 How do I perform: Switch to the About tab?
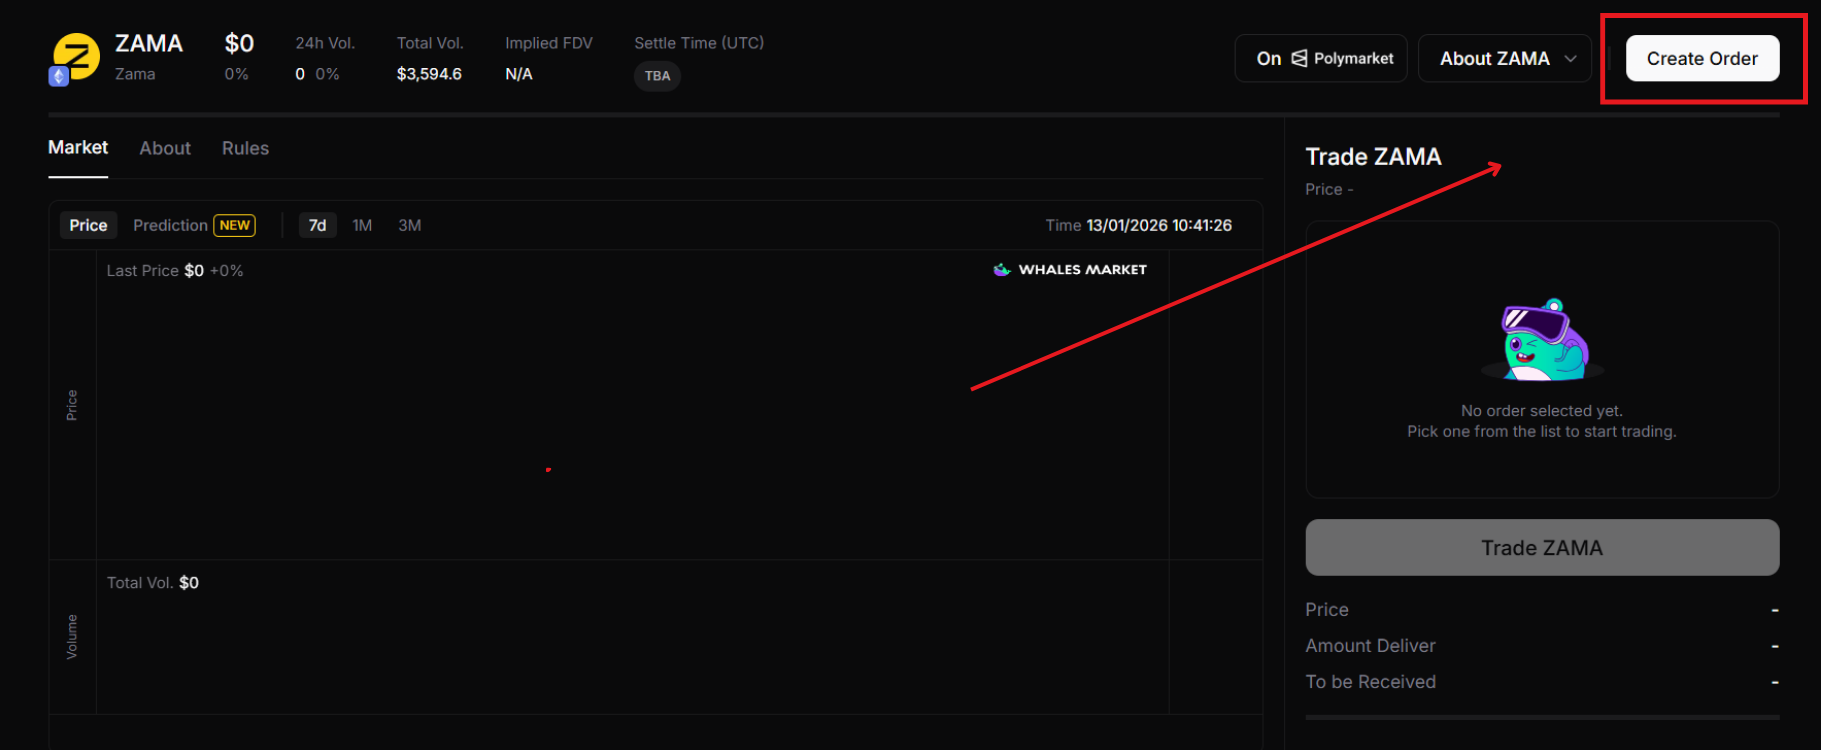point(165,148)
